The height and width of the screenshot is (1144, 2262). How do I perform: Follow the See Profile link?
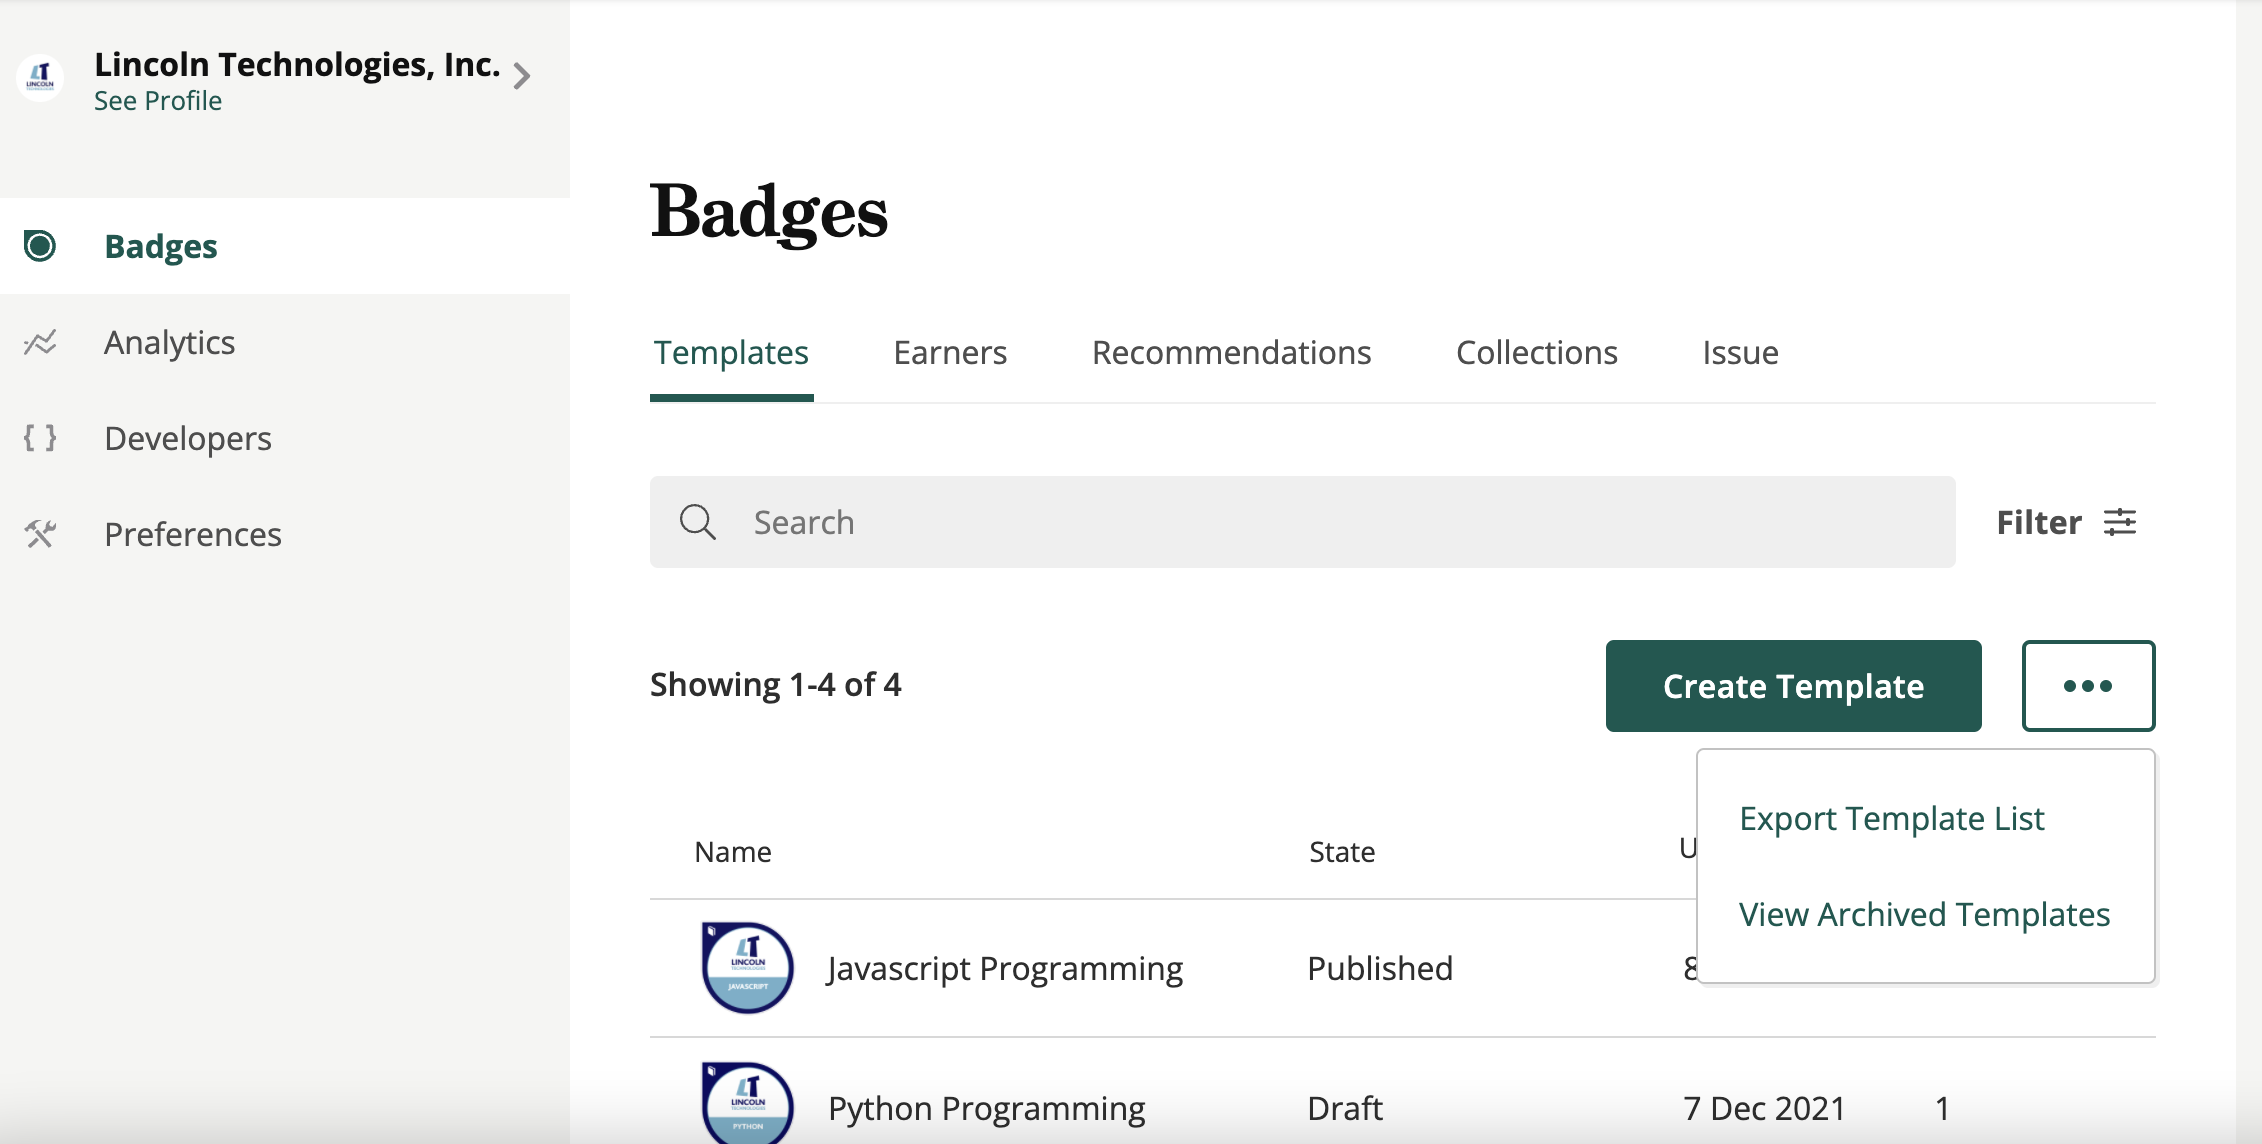tap(158, 101)
